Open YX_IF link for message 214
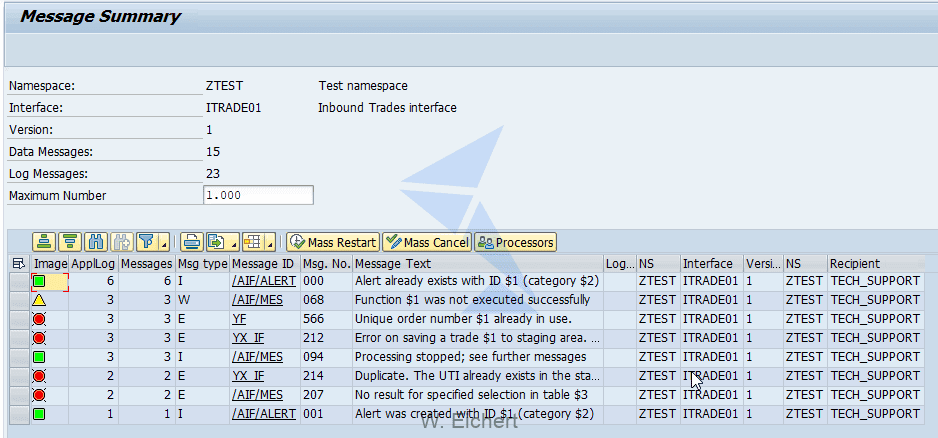 [248, 376]
